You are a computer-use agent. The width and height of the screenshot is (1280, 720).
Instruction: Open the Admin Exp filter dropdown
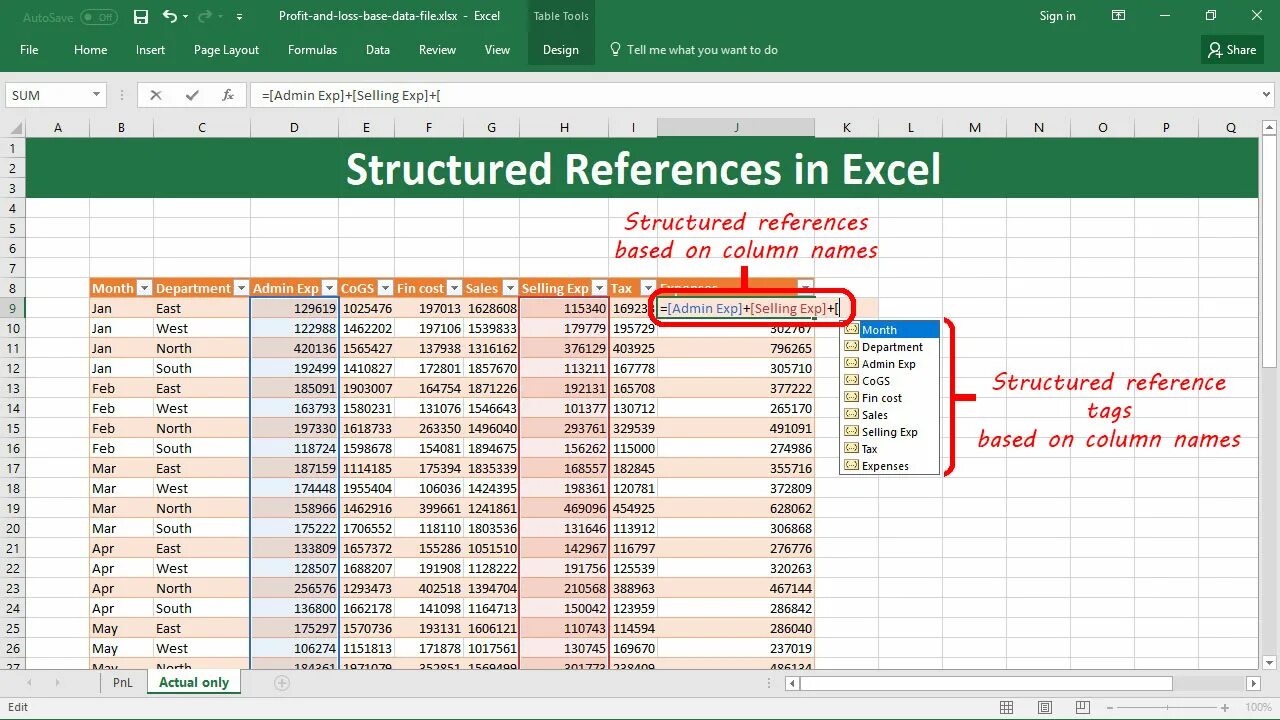pyautogui.click(x=329, y=288)
